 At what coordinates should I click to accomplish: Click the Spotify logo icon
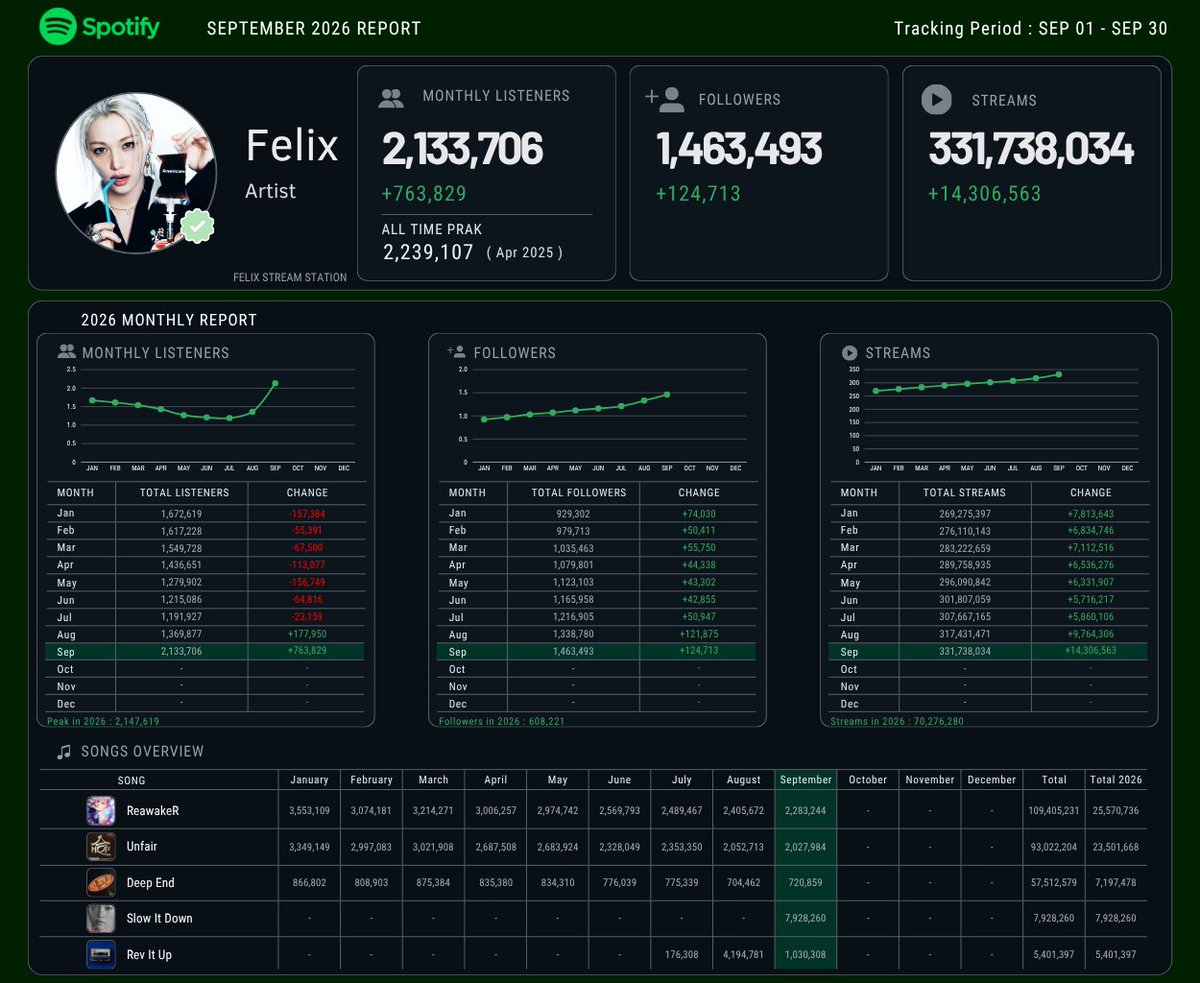click(58, 26)
